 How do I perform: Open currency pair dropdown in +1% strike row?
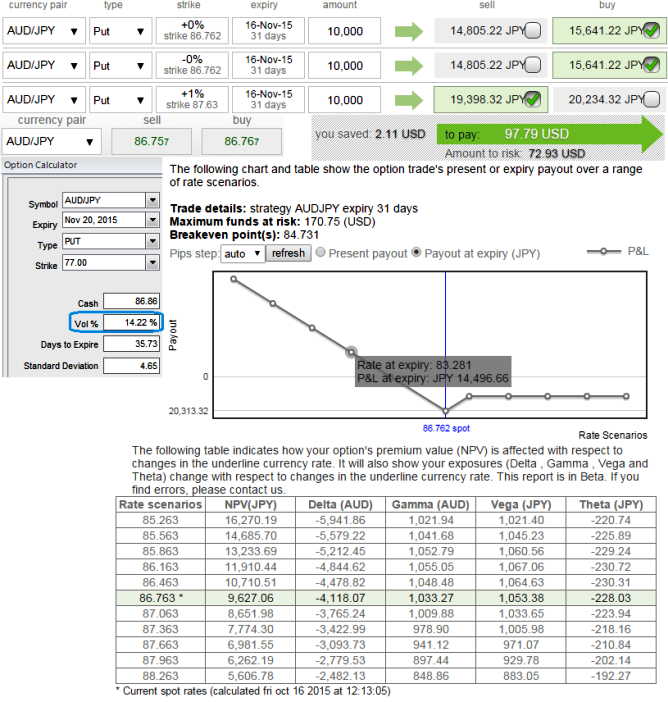pyautogui.click(x=44, y=99)
